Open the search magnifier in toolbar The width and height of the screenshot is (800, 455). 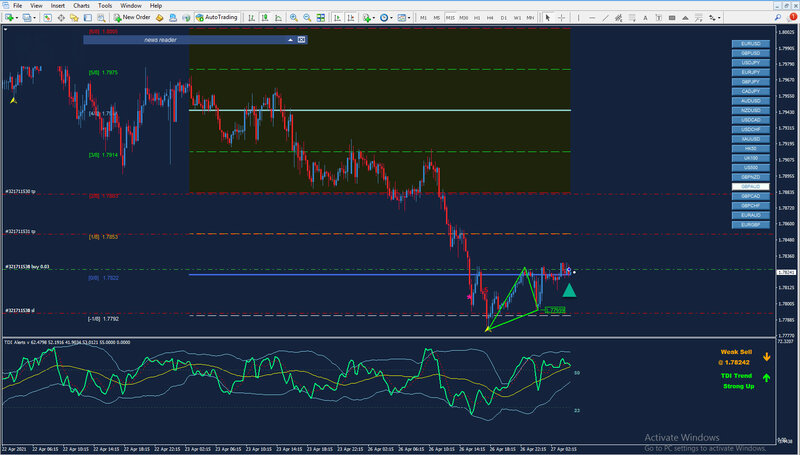coord(778,17)
